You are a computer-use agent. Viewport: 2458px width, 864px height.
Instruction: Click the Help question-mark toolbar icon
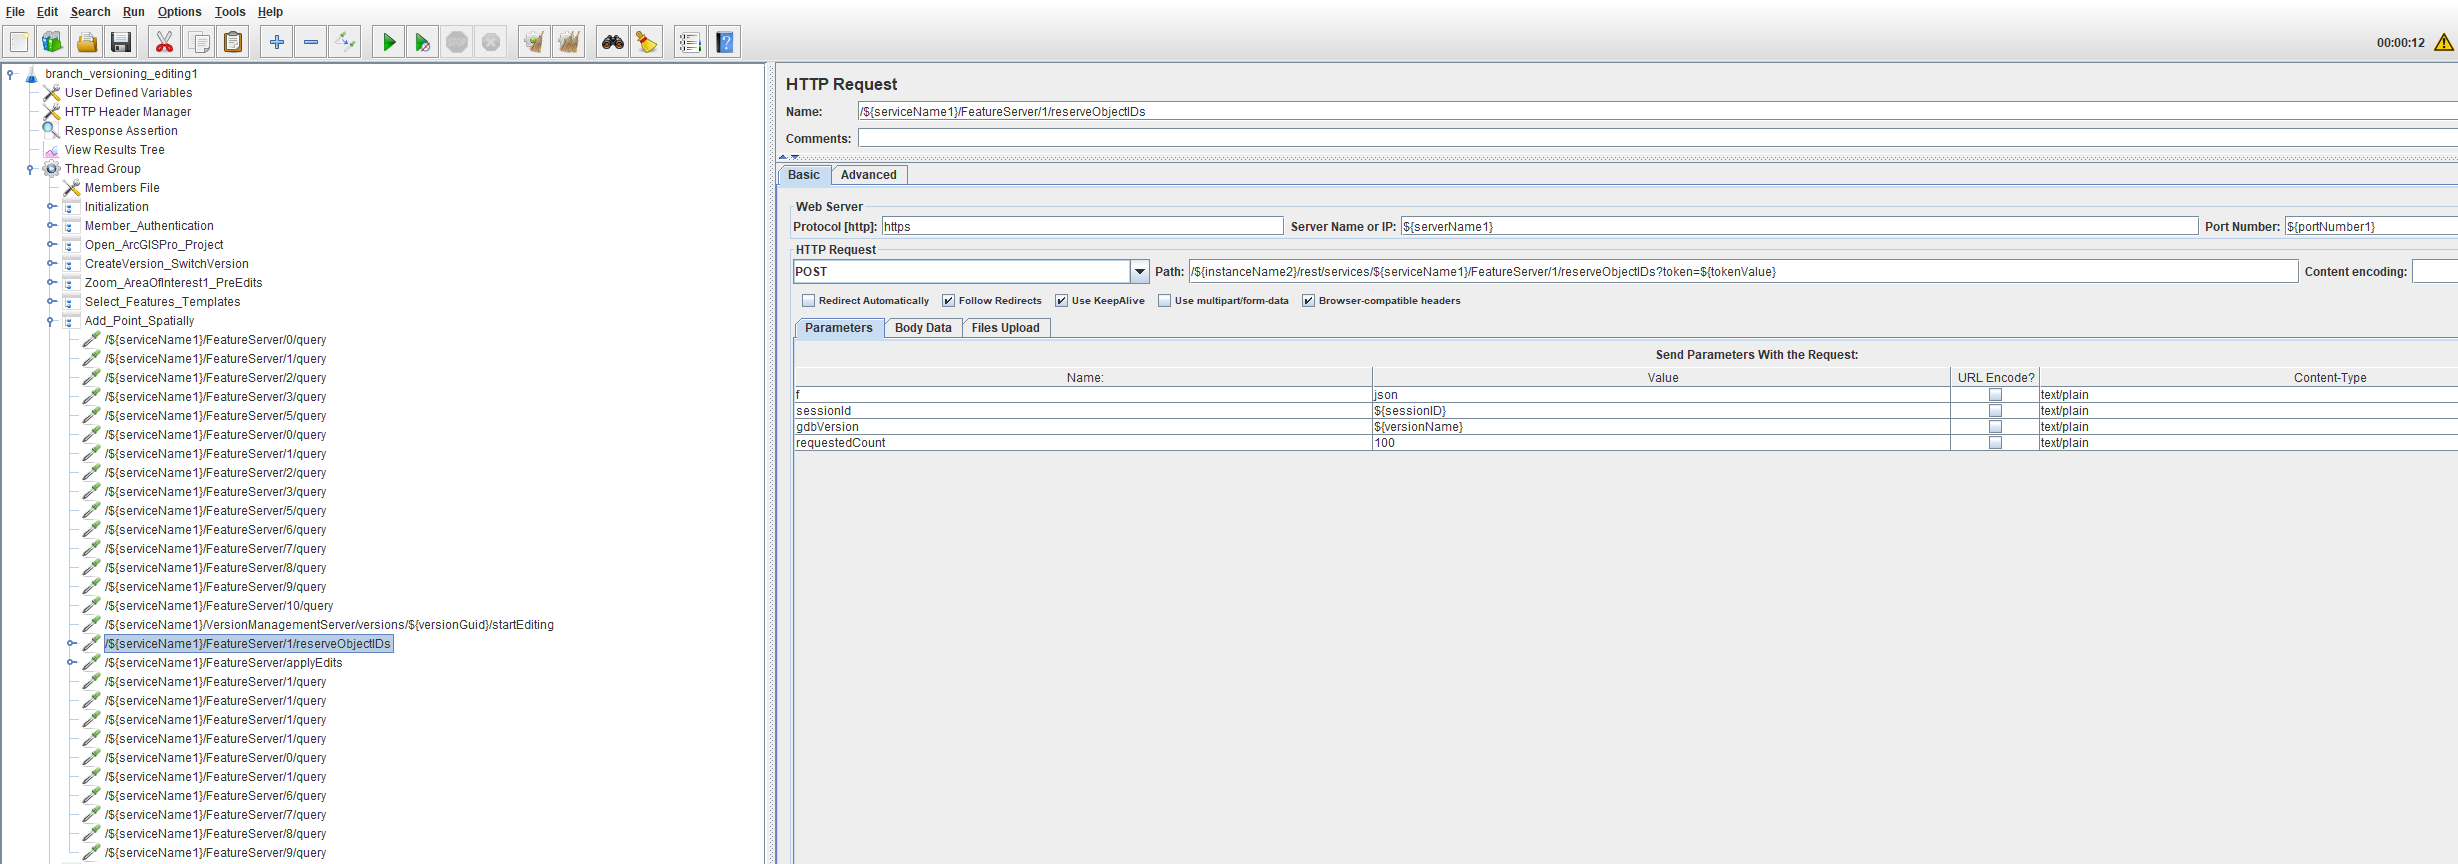click(725, 42)
